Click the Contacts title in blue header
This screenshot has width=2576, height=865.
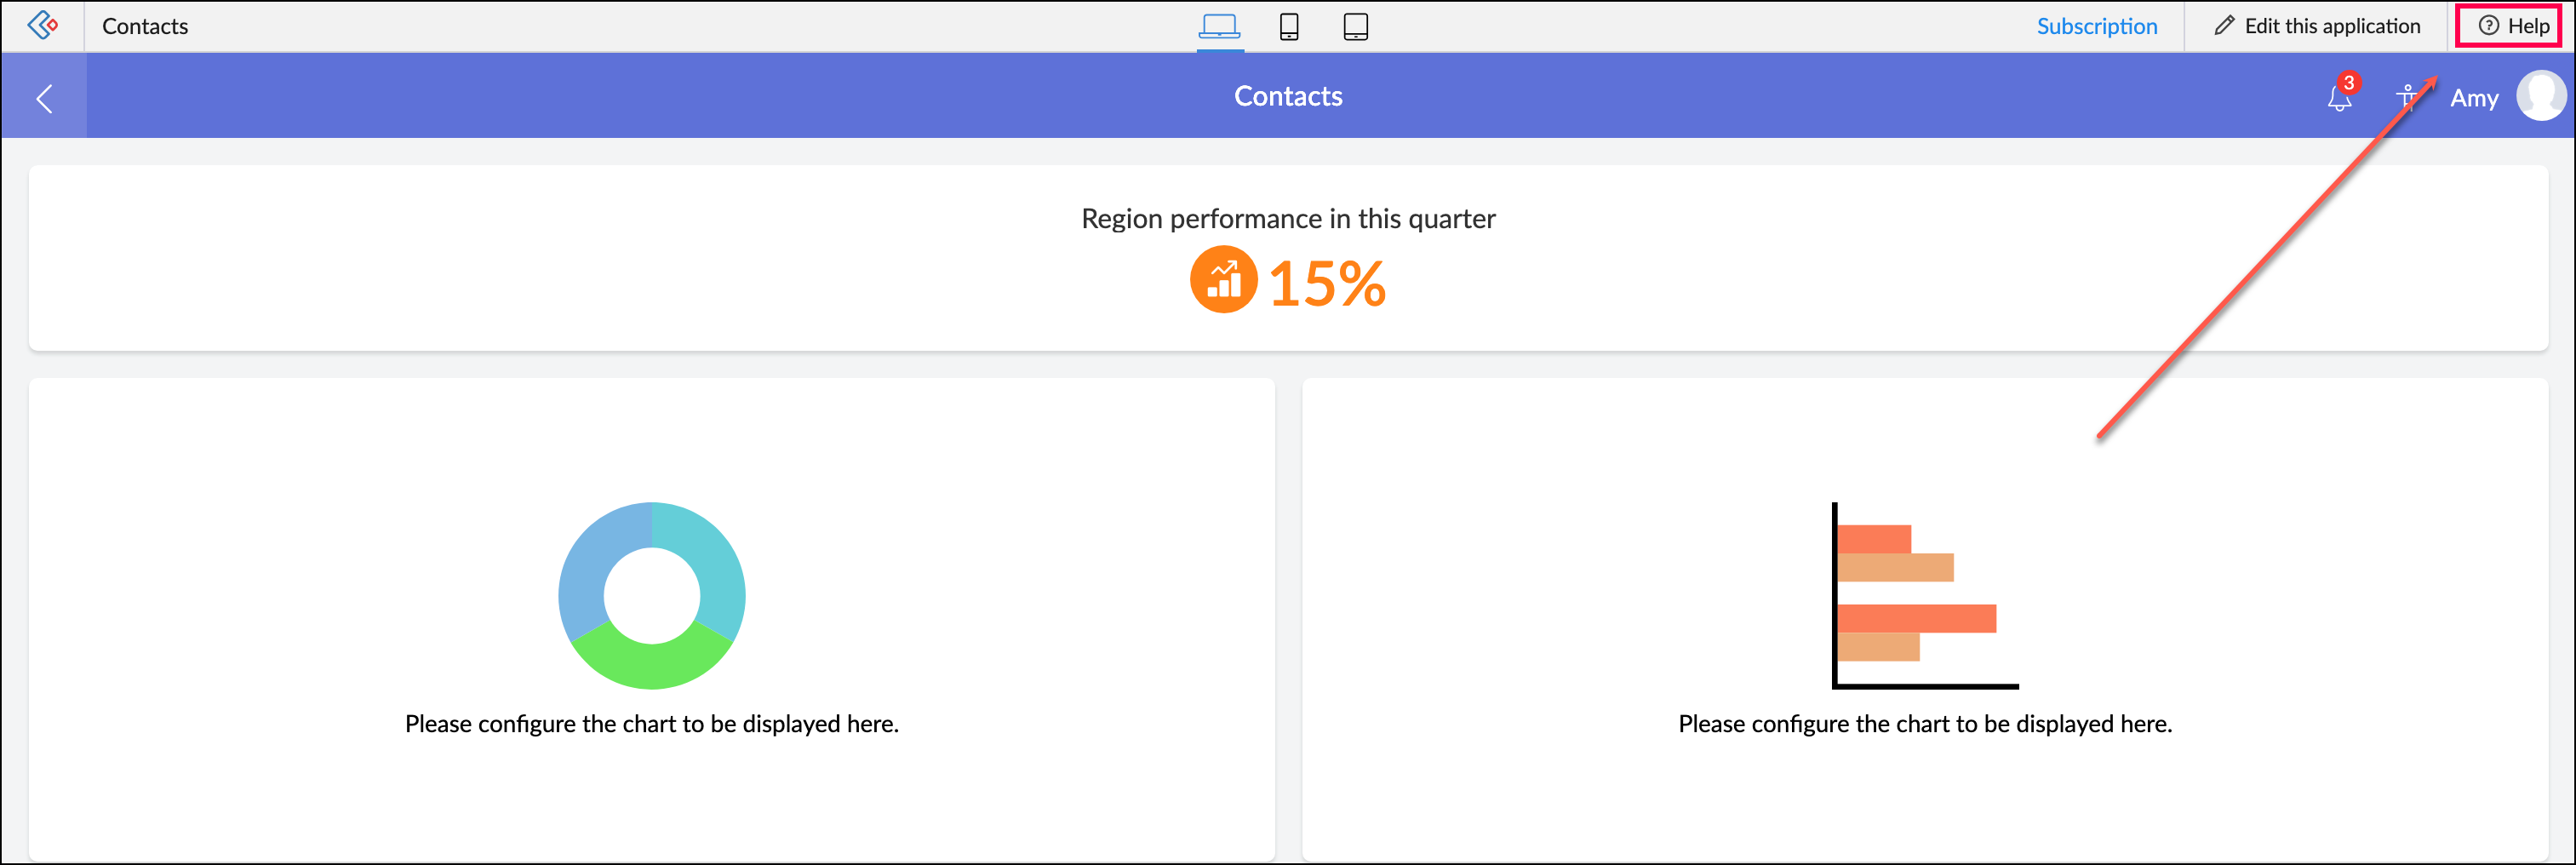pyautogui.click(x=1287, y=96)
